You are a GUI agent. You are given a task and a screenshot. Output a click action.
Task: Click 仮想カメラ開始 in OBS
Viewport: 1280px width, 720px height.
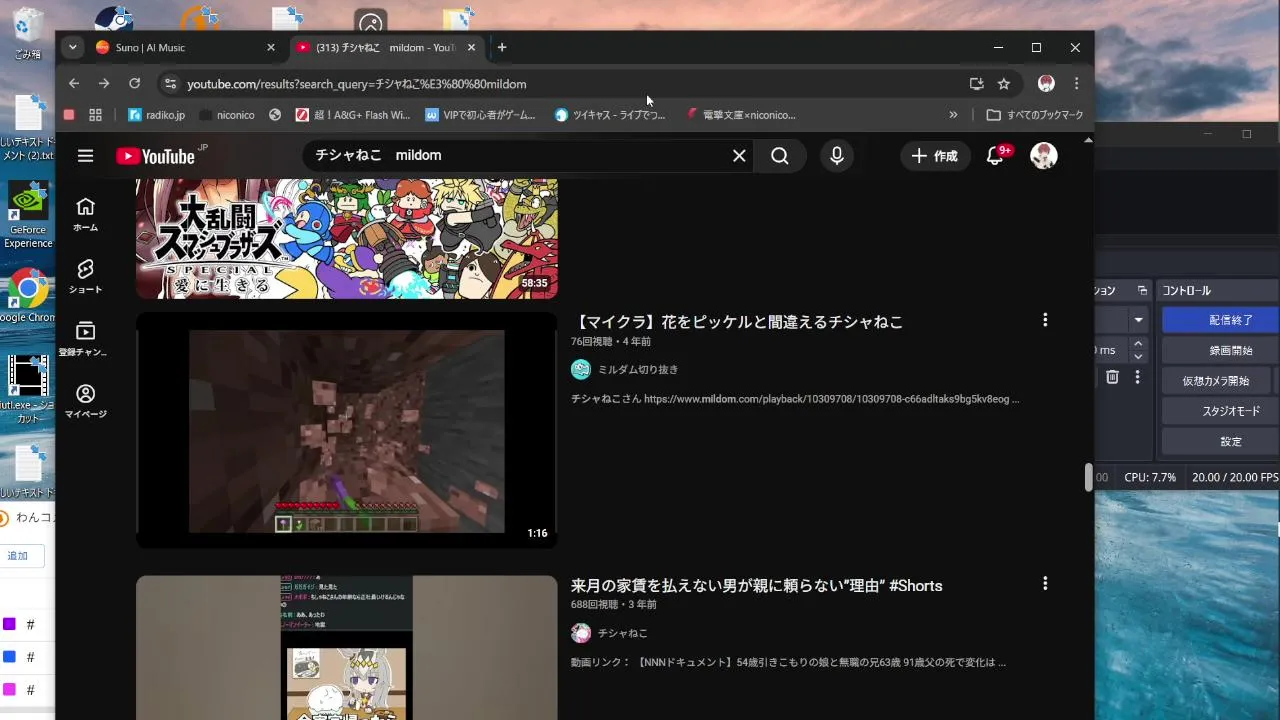point(1216,381)
